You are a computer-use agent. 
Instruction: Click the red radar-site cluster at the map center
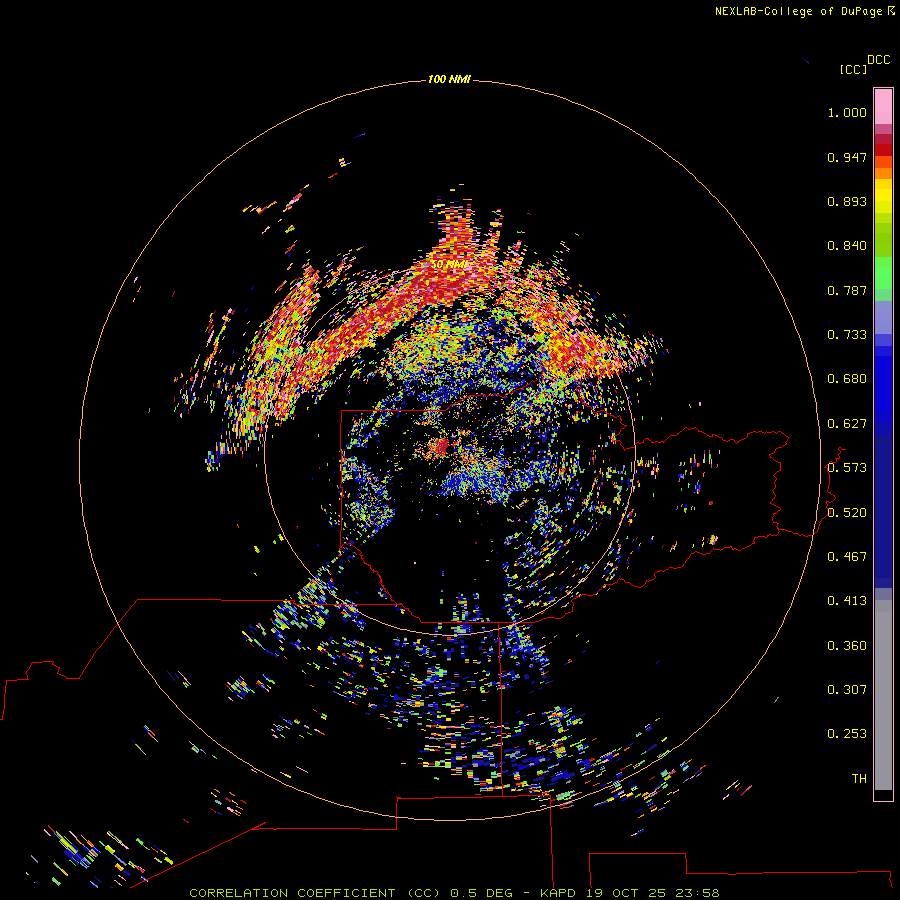[441, 446]
